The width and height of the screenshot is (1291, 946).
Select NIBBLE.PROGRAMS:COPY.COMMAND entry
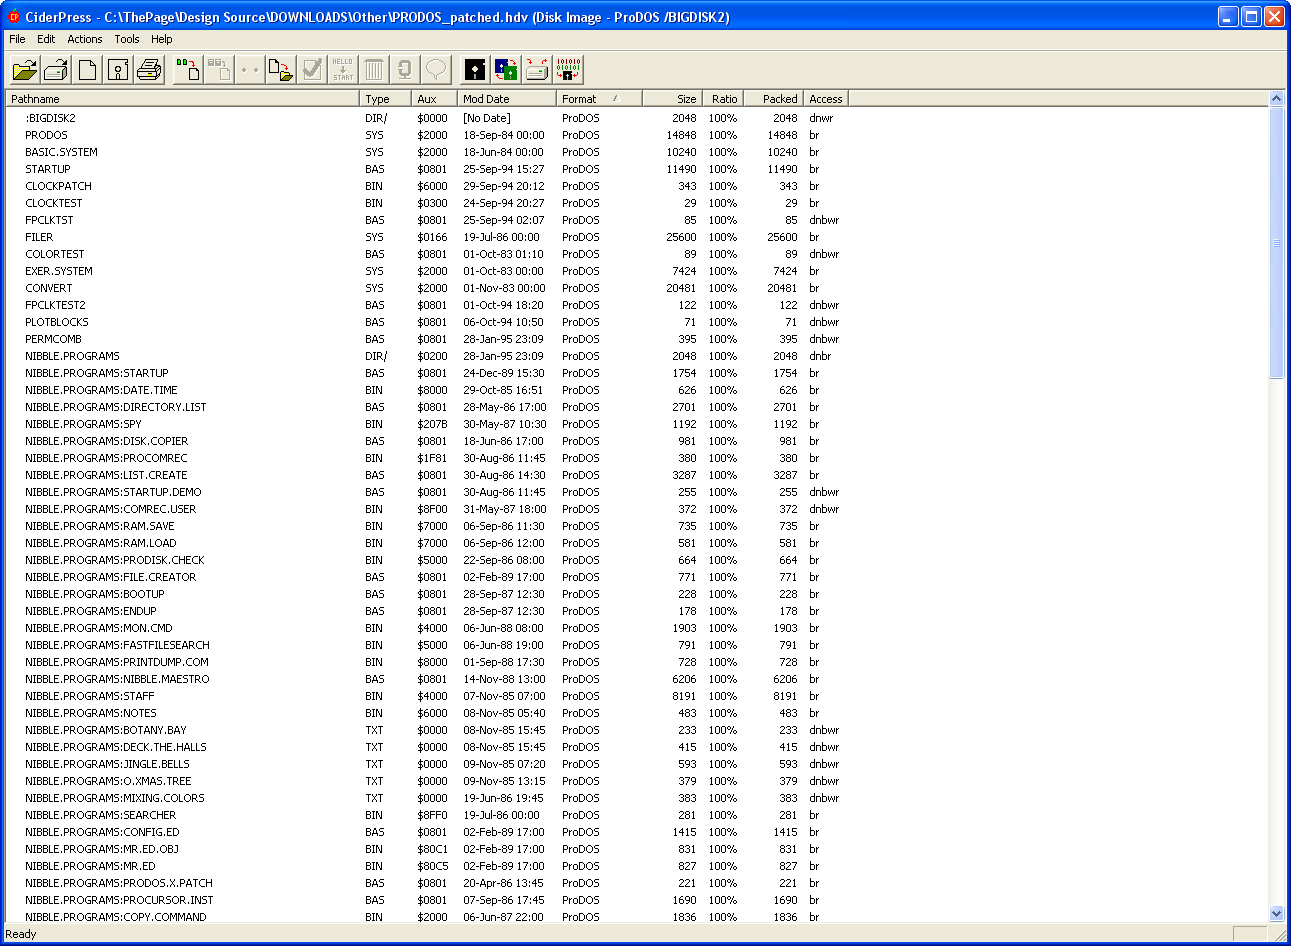[428, 916]
